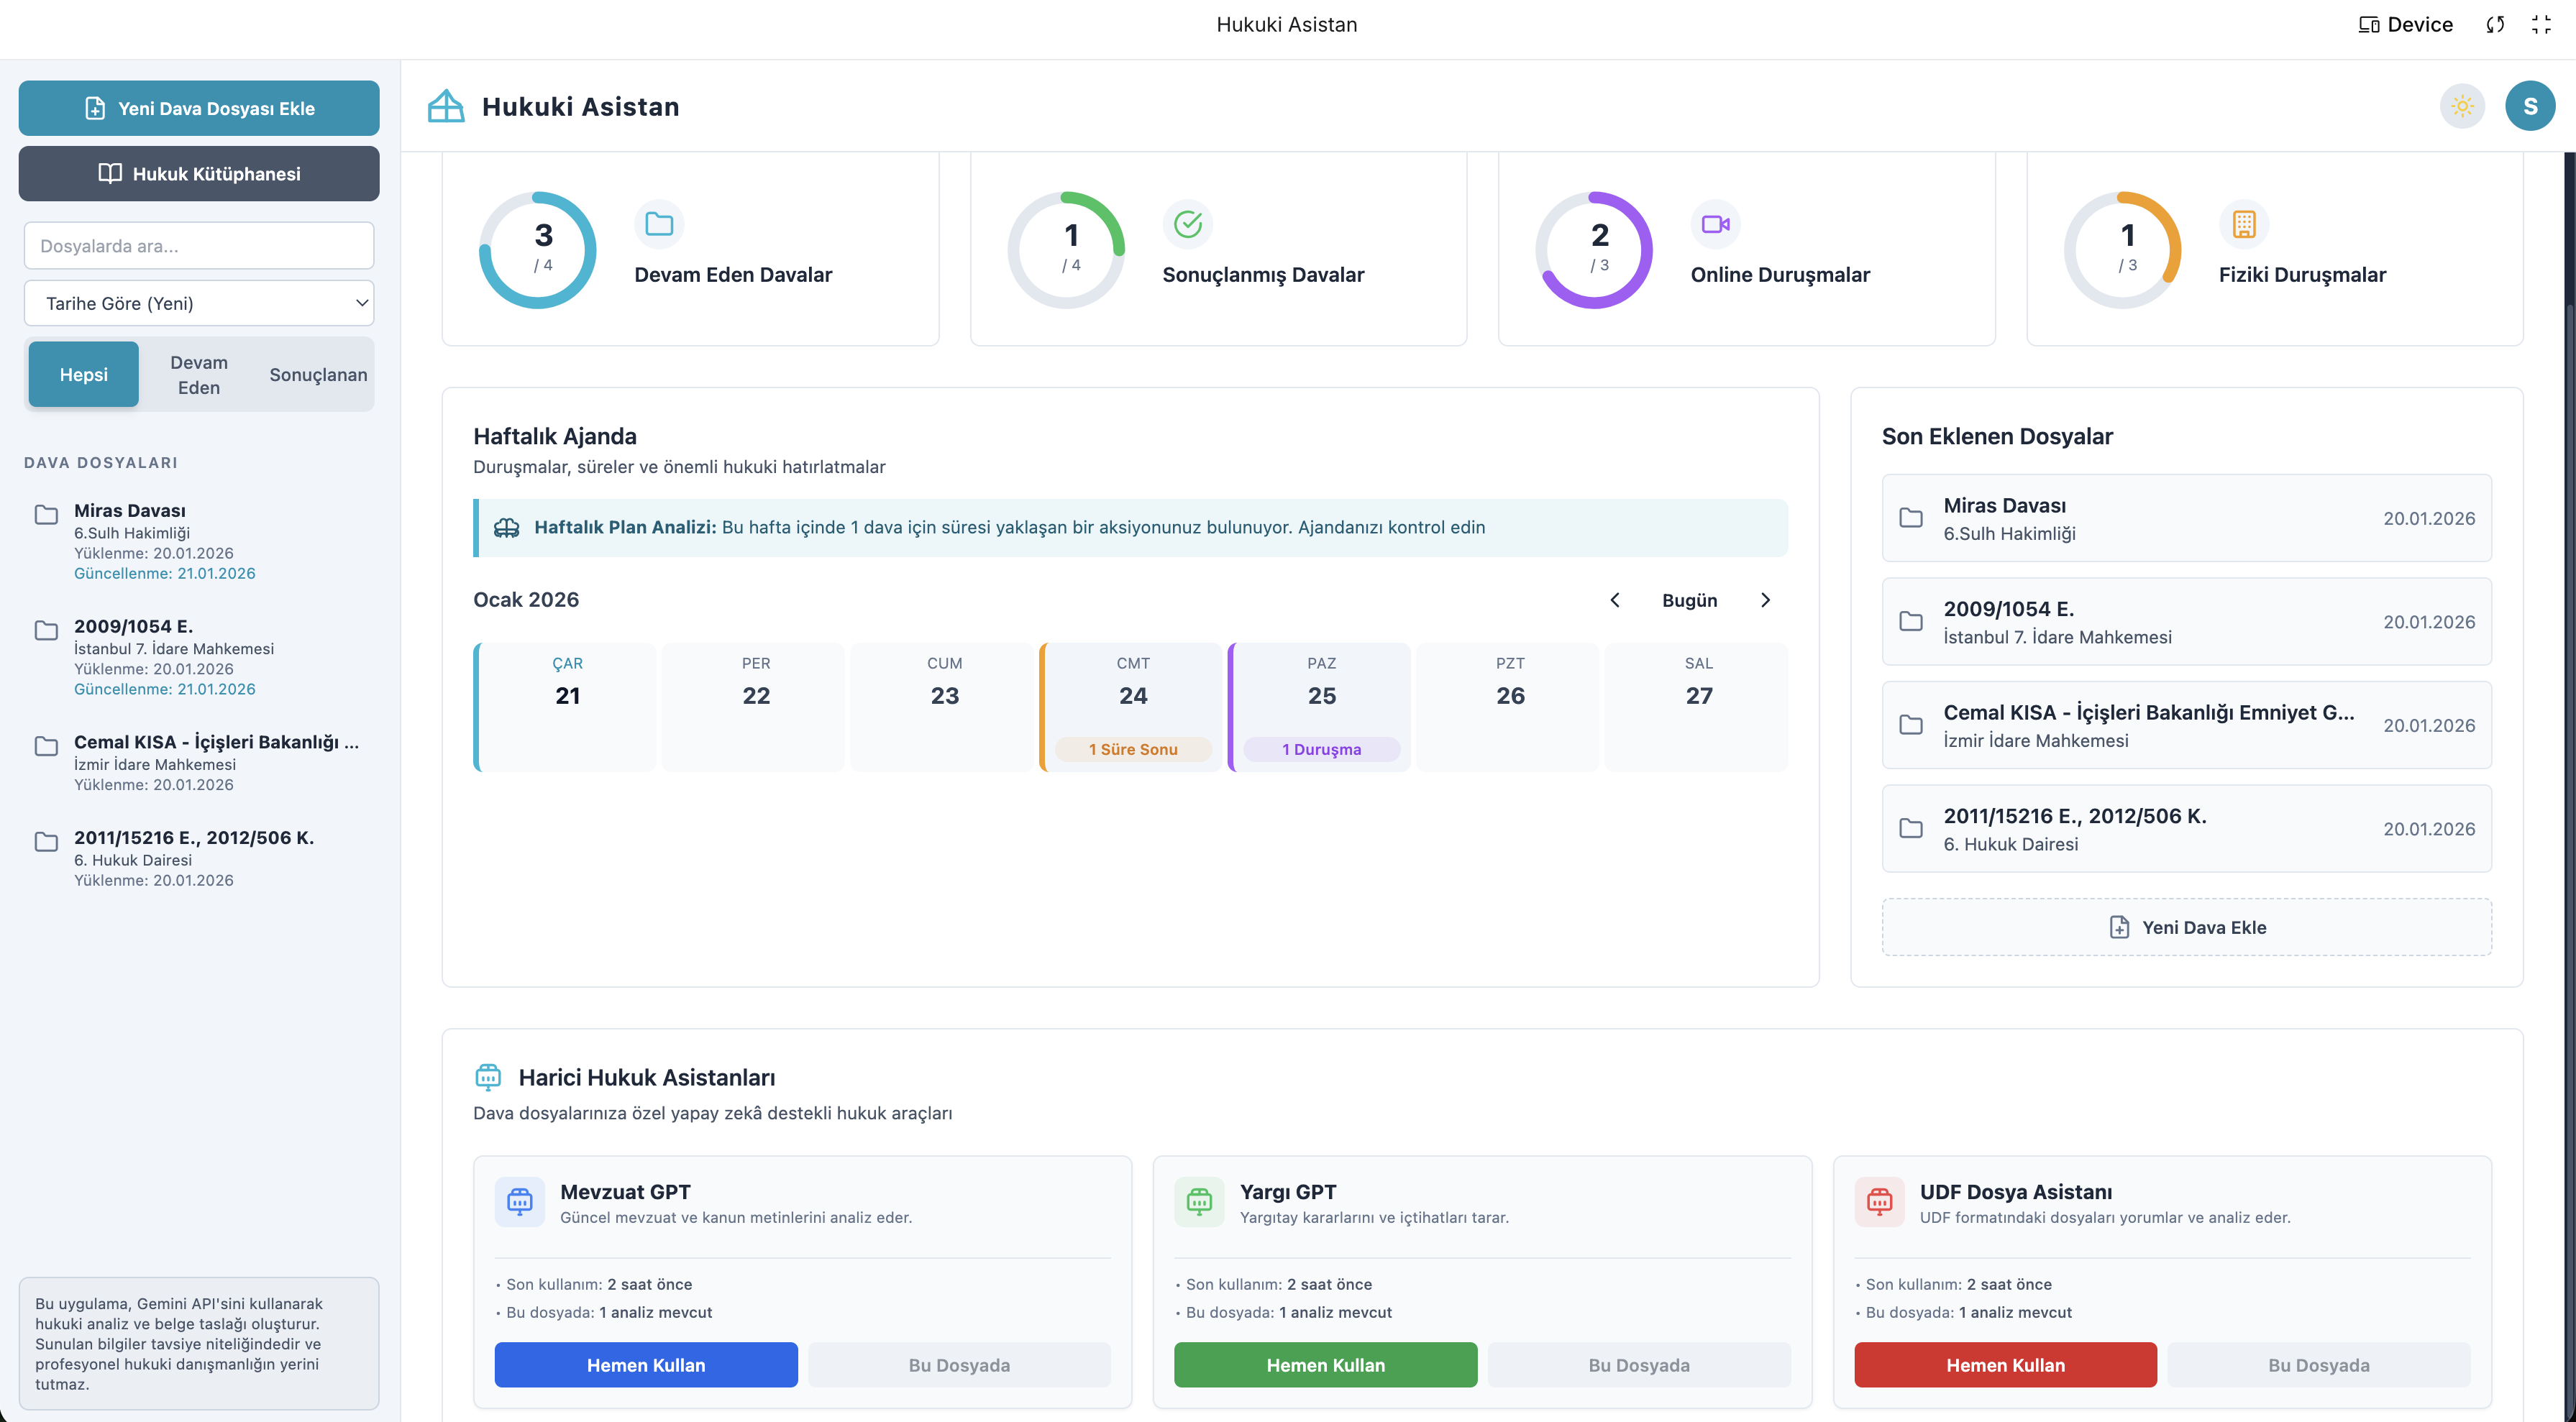This screenshot has height=1422, width=2576.
Task: Open the Tarihe Göre (Yeni) sort dropdown
Action: coord(199,303)
